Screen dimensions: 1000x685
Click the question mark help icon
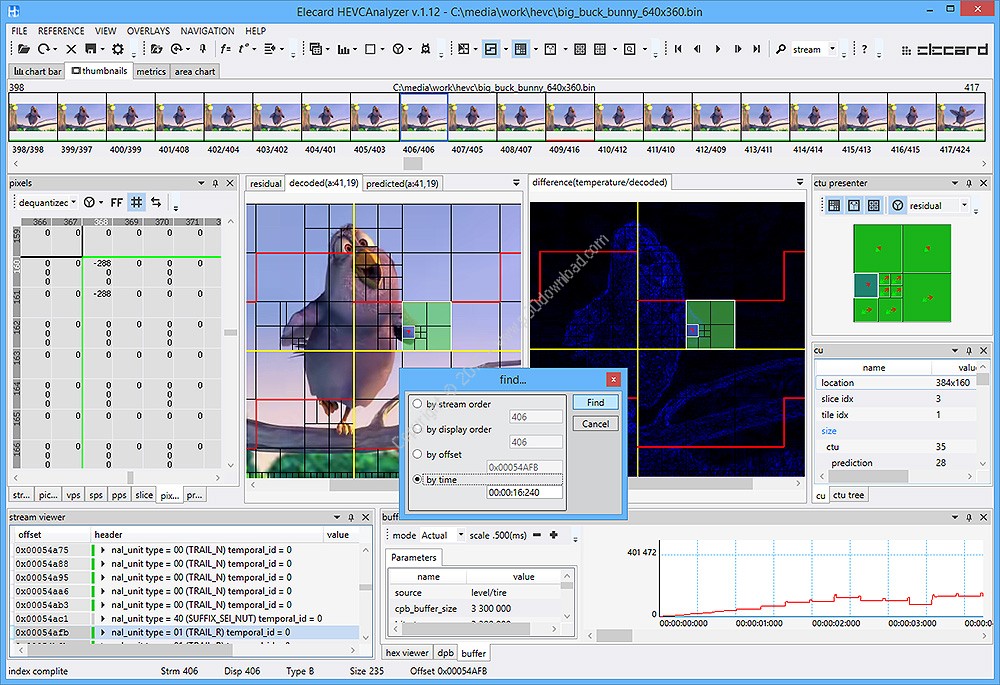click(864, 49)
